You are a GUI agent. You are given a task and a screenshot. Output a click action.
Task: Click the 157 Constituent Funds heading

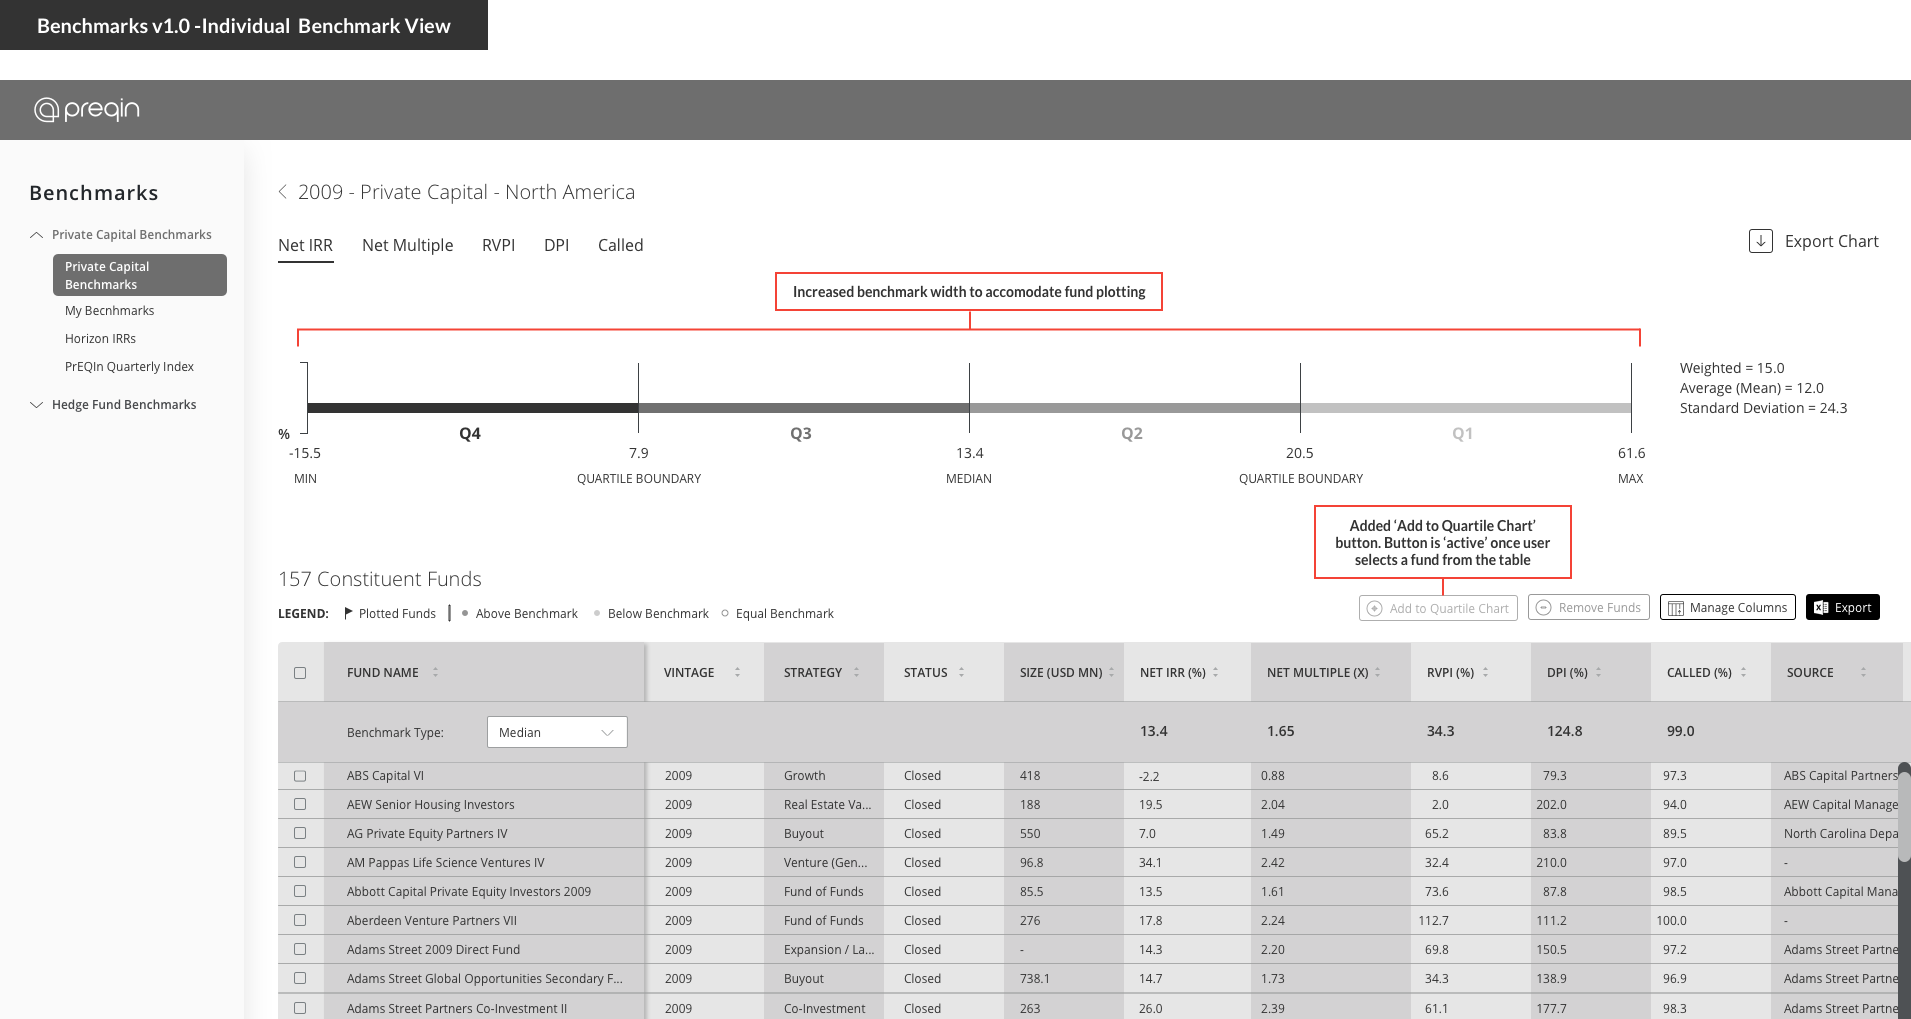pos(379,579)
